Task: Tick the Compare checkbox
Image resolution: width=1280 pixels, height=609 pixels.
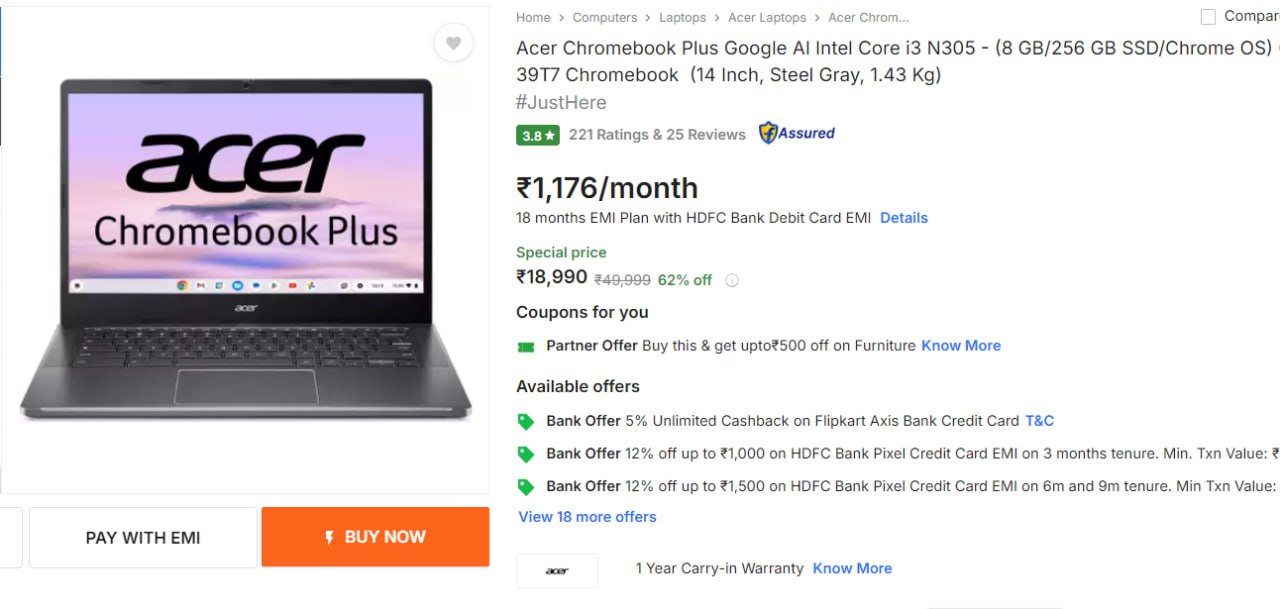Action: pyautogui.click(x=1208, y=16)
